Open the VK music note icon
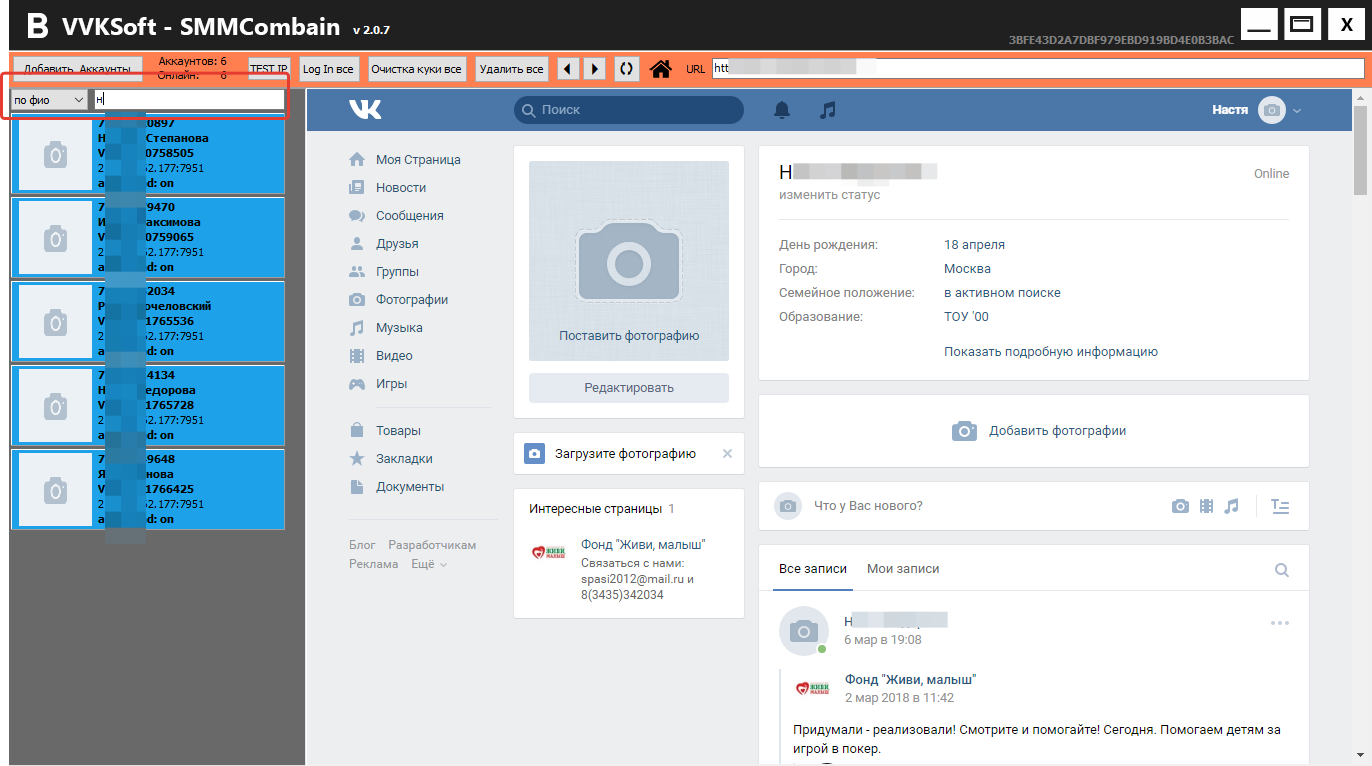The width and height of the screenshot is (1372, 766). pyautogui.click(x=827, y=110)
